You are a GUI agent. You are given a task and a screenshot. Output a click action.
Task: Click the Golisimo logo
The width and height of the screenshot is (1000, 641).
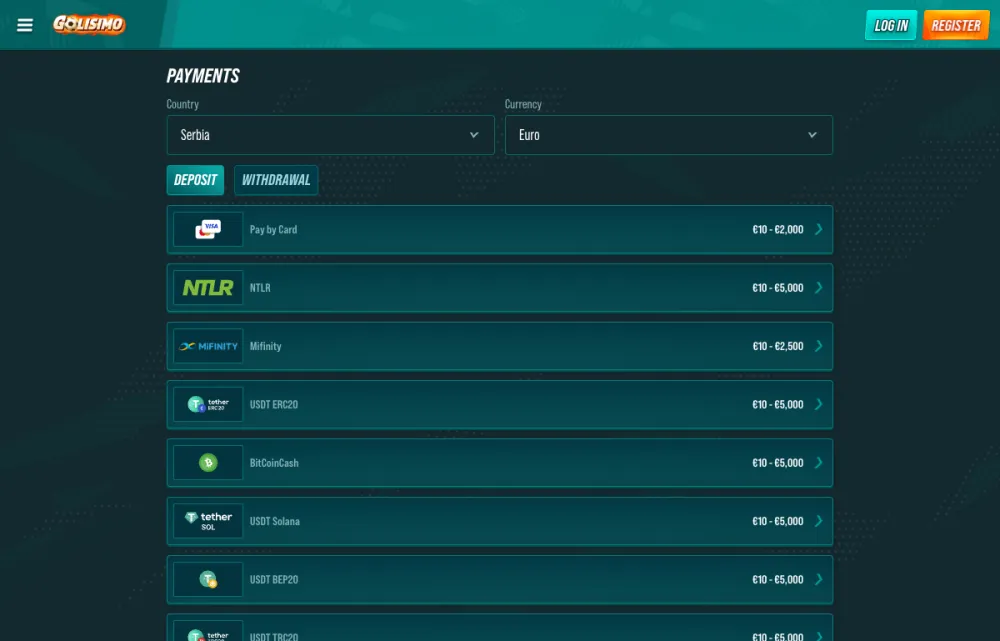click(x=89, y=24)
